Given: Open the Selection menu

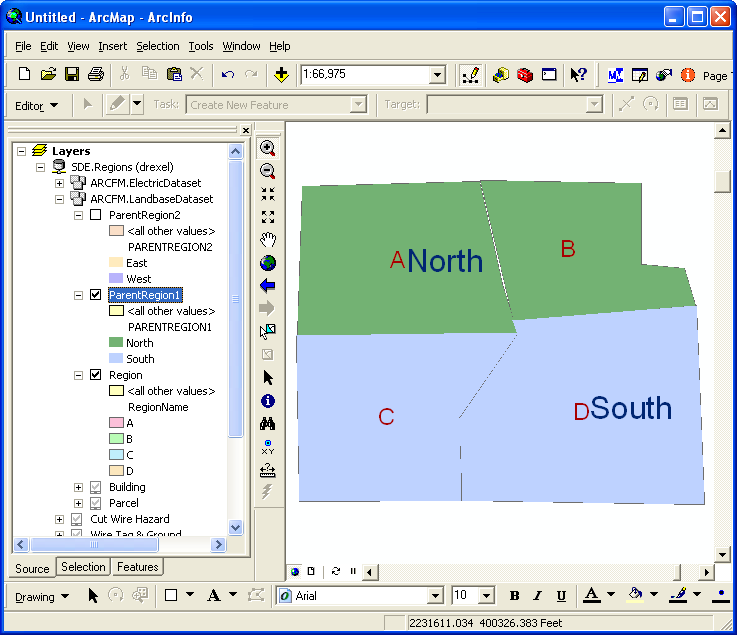Looking at the screenshot, I should [x=158, y=46].
